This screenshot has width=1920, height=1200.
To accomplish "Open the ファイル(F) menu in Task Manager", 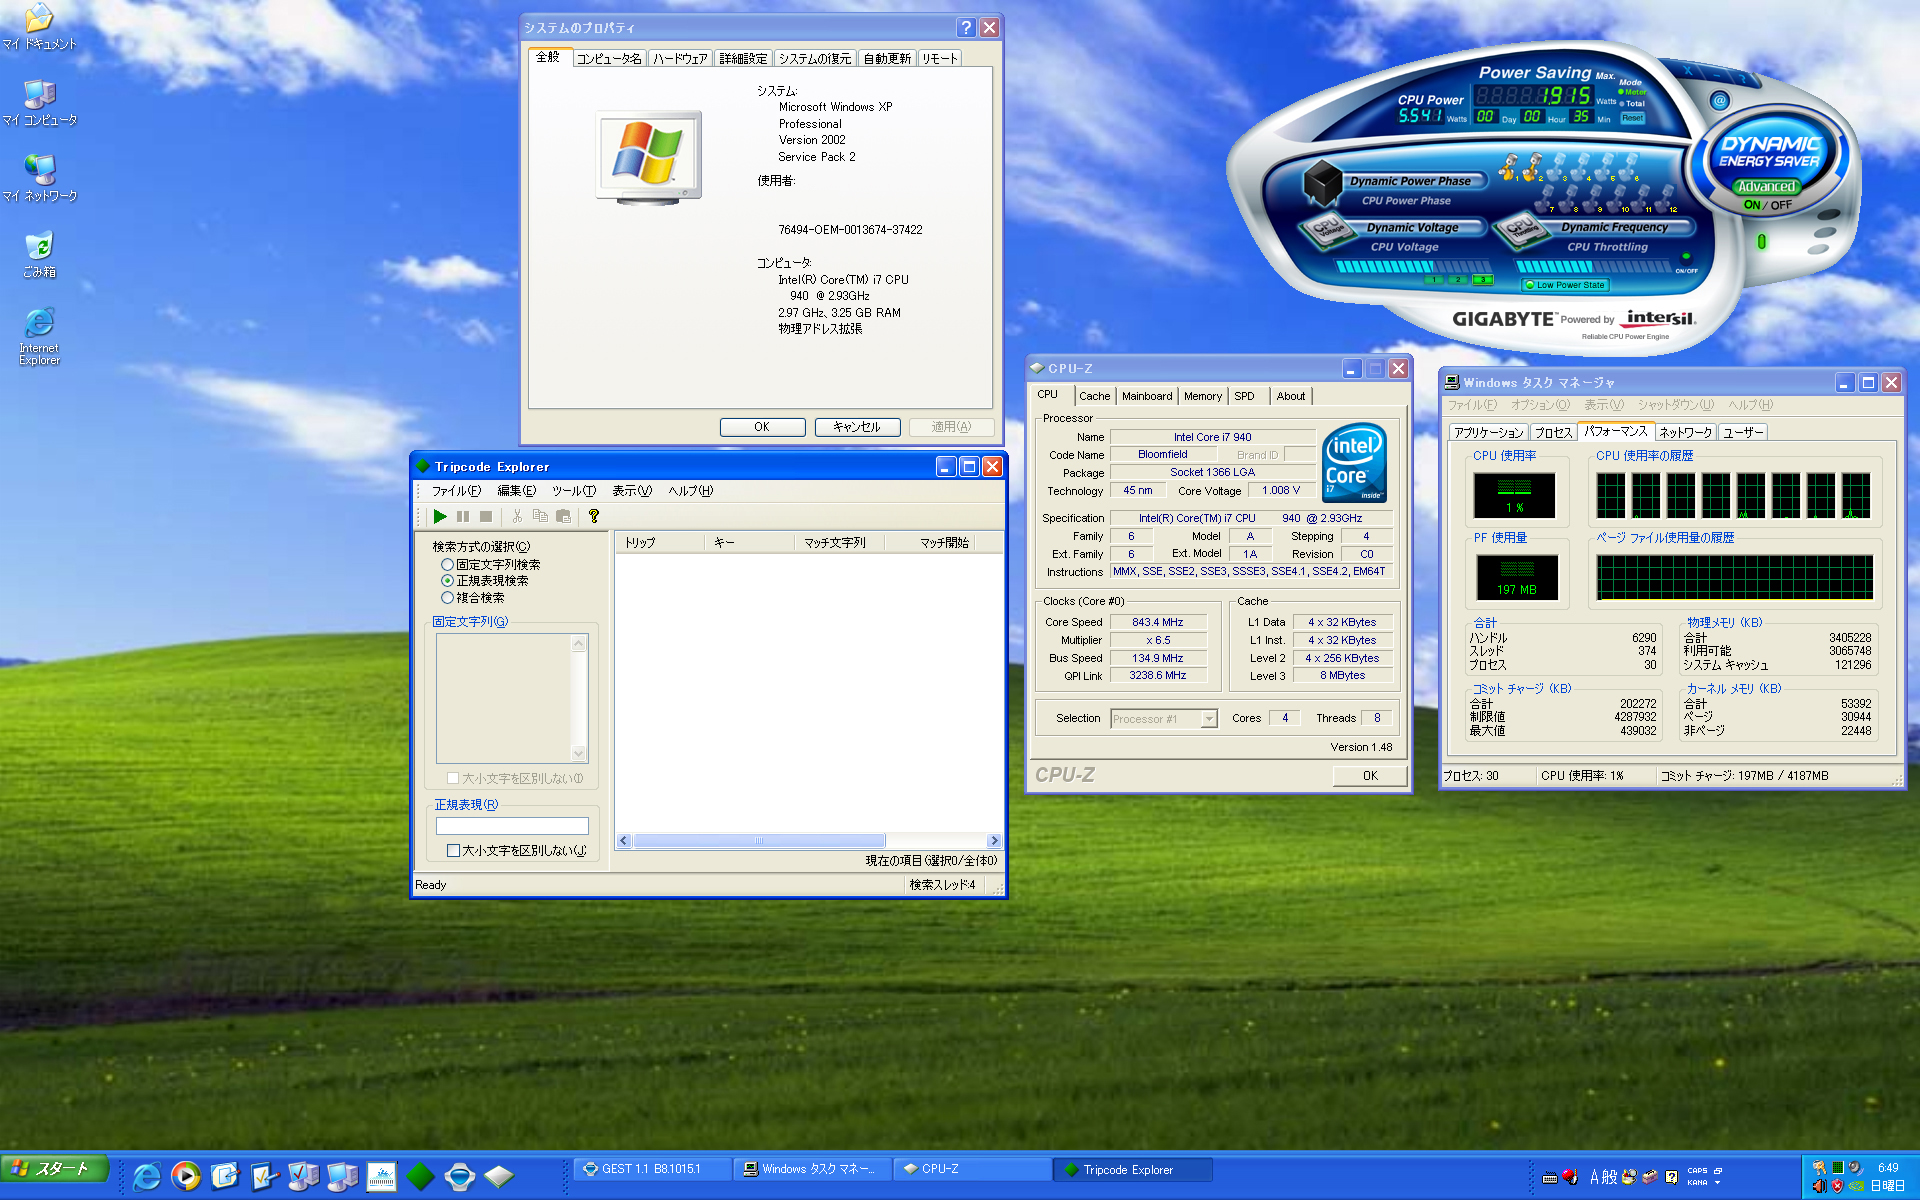I will tap(1472, 405).
